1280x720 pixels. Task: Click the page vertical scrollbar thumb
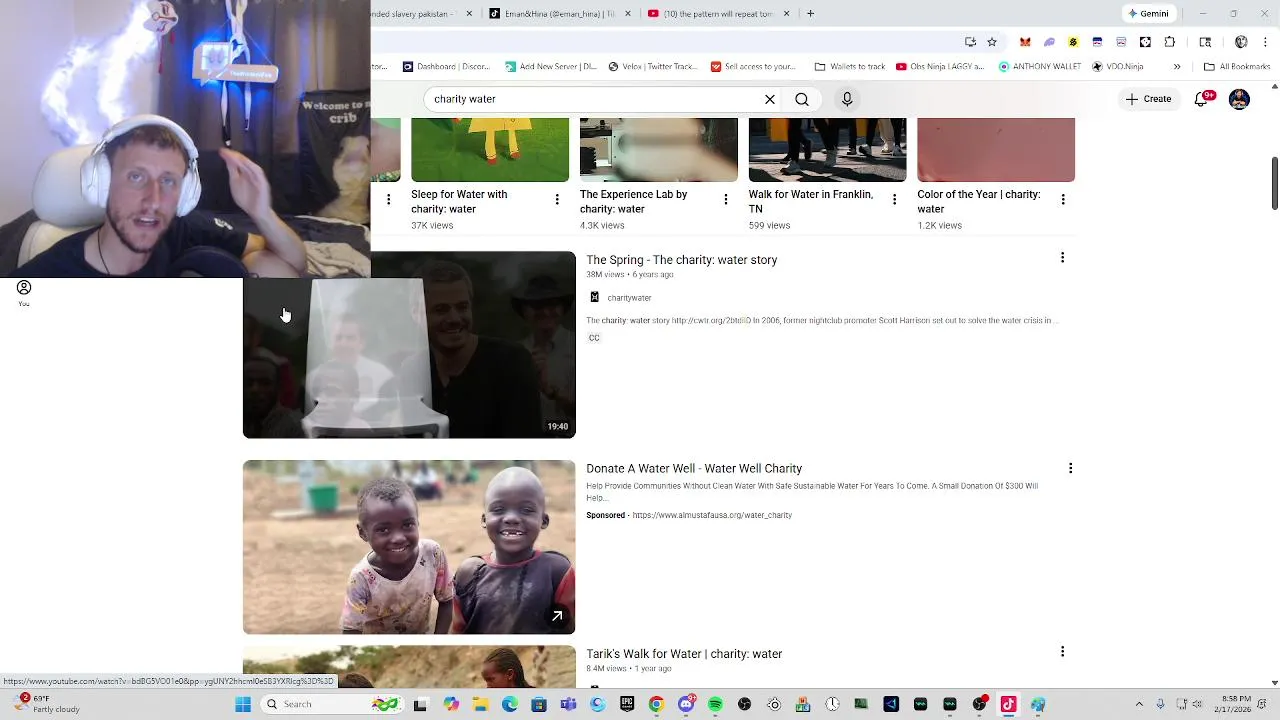pyautogui.click(x=1275, y=183)
